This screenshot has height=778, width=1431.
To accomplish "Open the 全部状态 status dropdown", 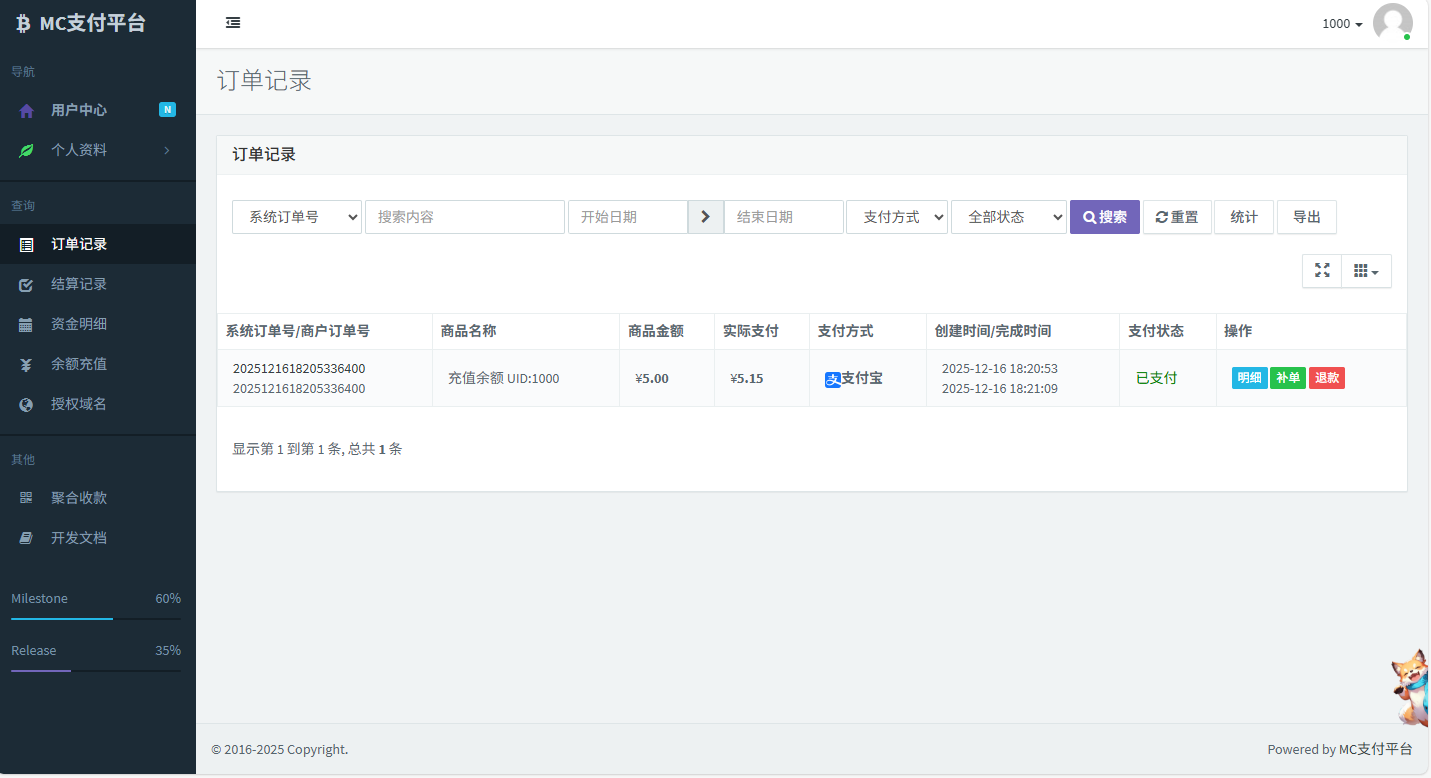I will (1008, 217).
